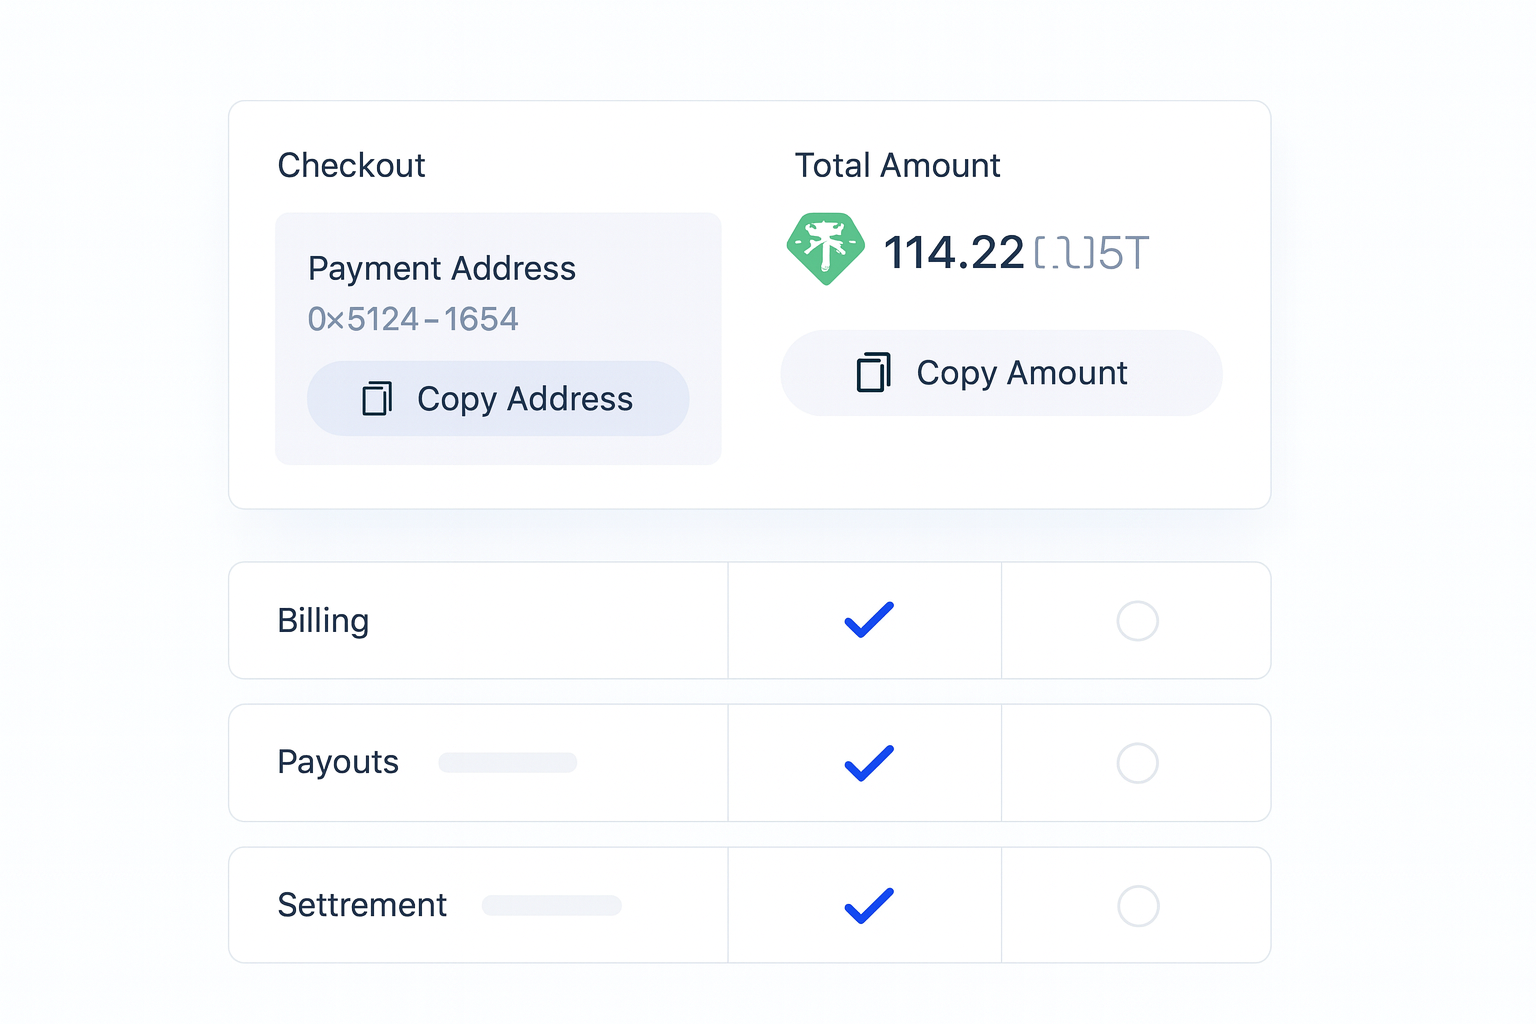Viewport: 1536px width, 1024px height.
Task: Click the Settrement row checkmark
Action: 869,905
